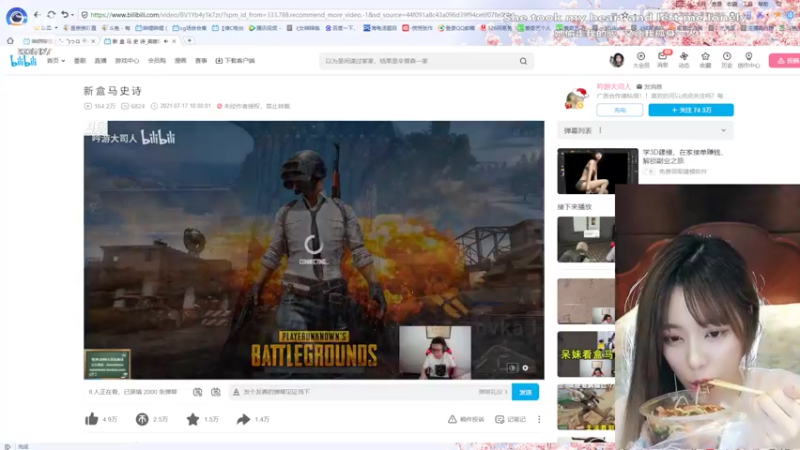Like the video with thumbs-up icon
This screenshot has width=800, height=450.
tap(92, 419)
